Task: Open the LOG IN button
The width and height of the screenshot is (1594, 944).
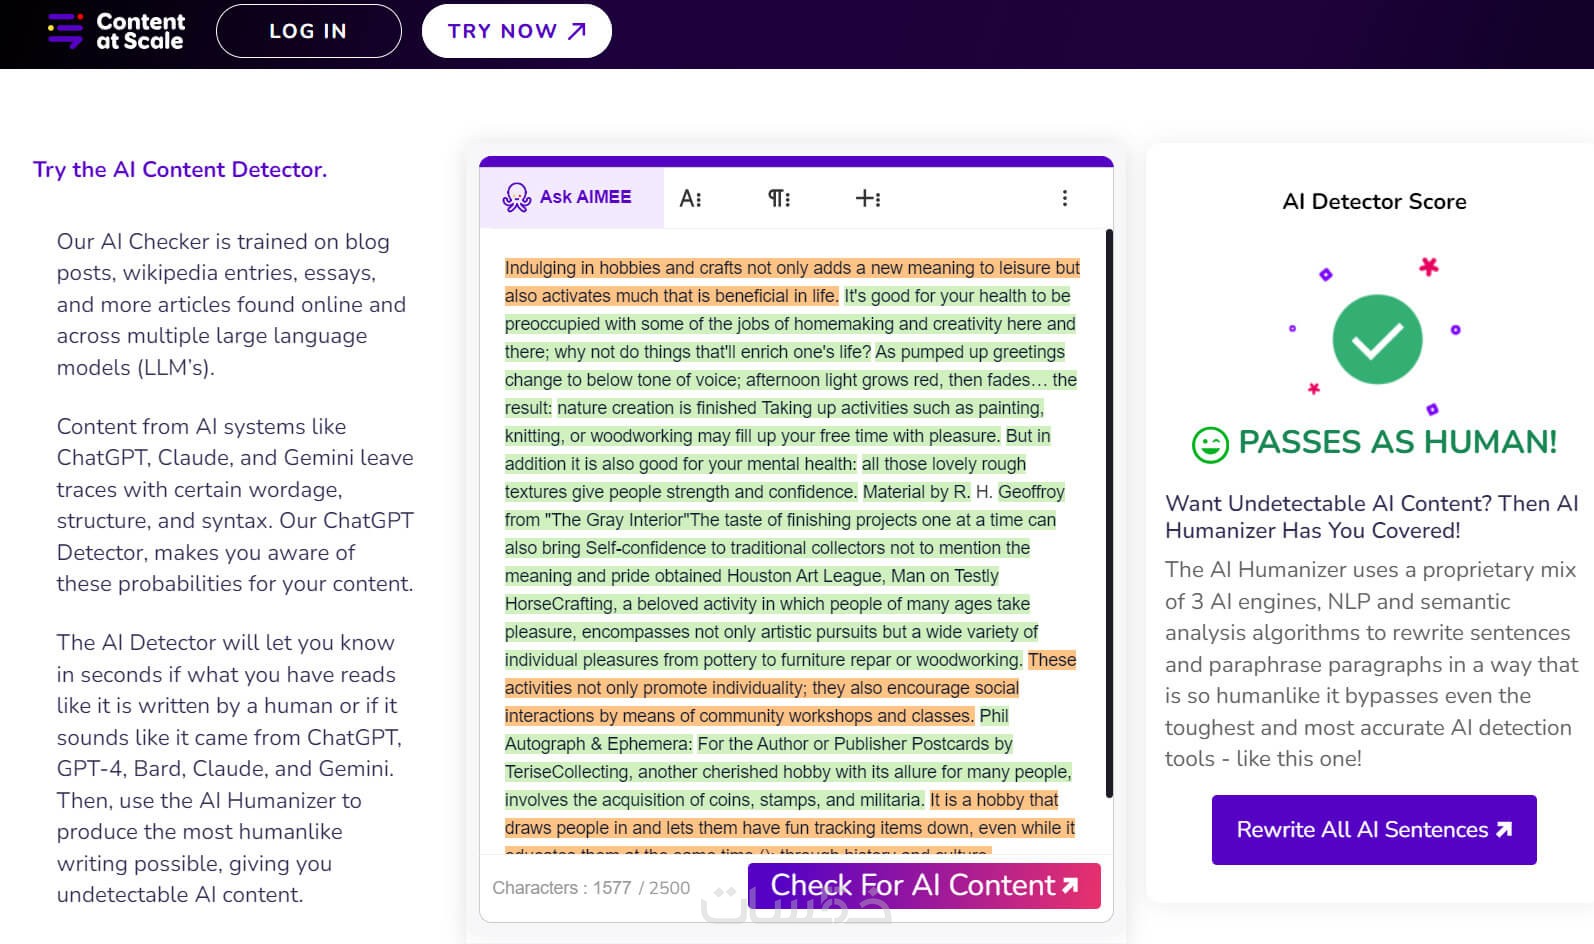Action: (308, 31)
